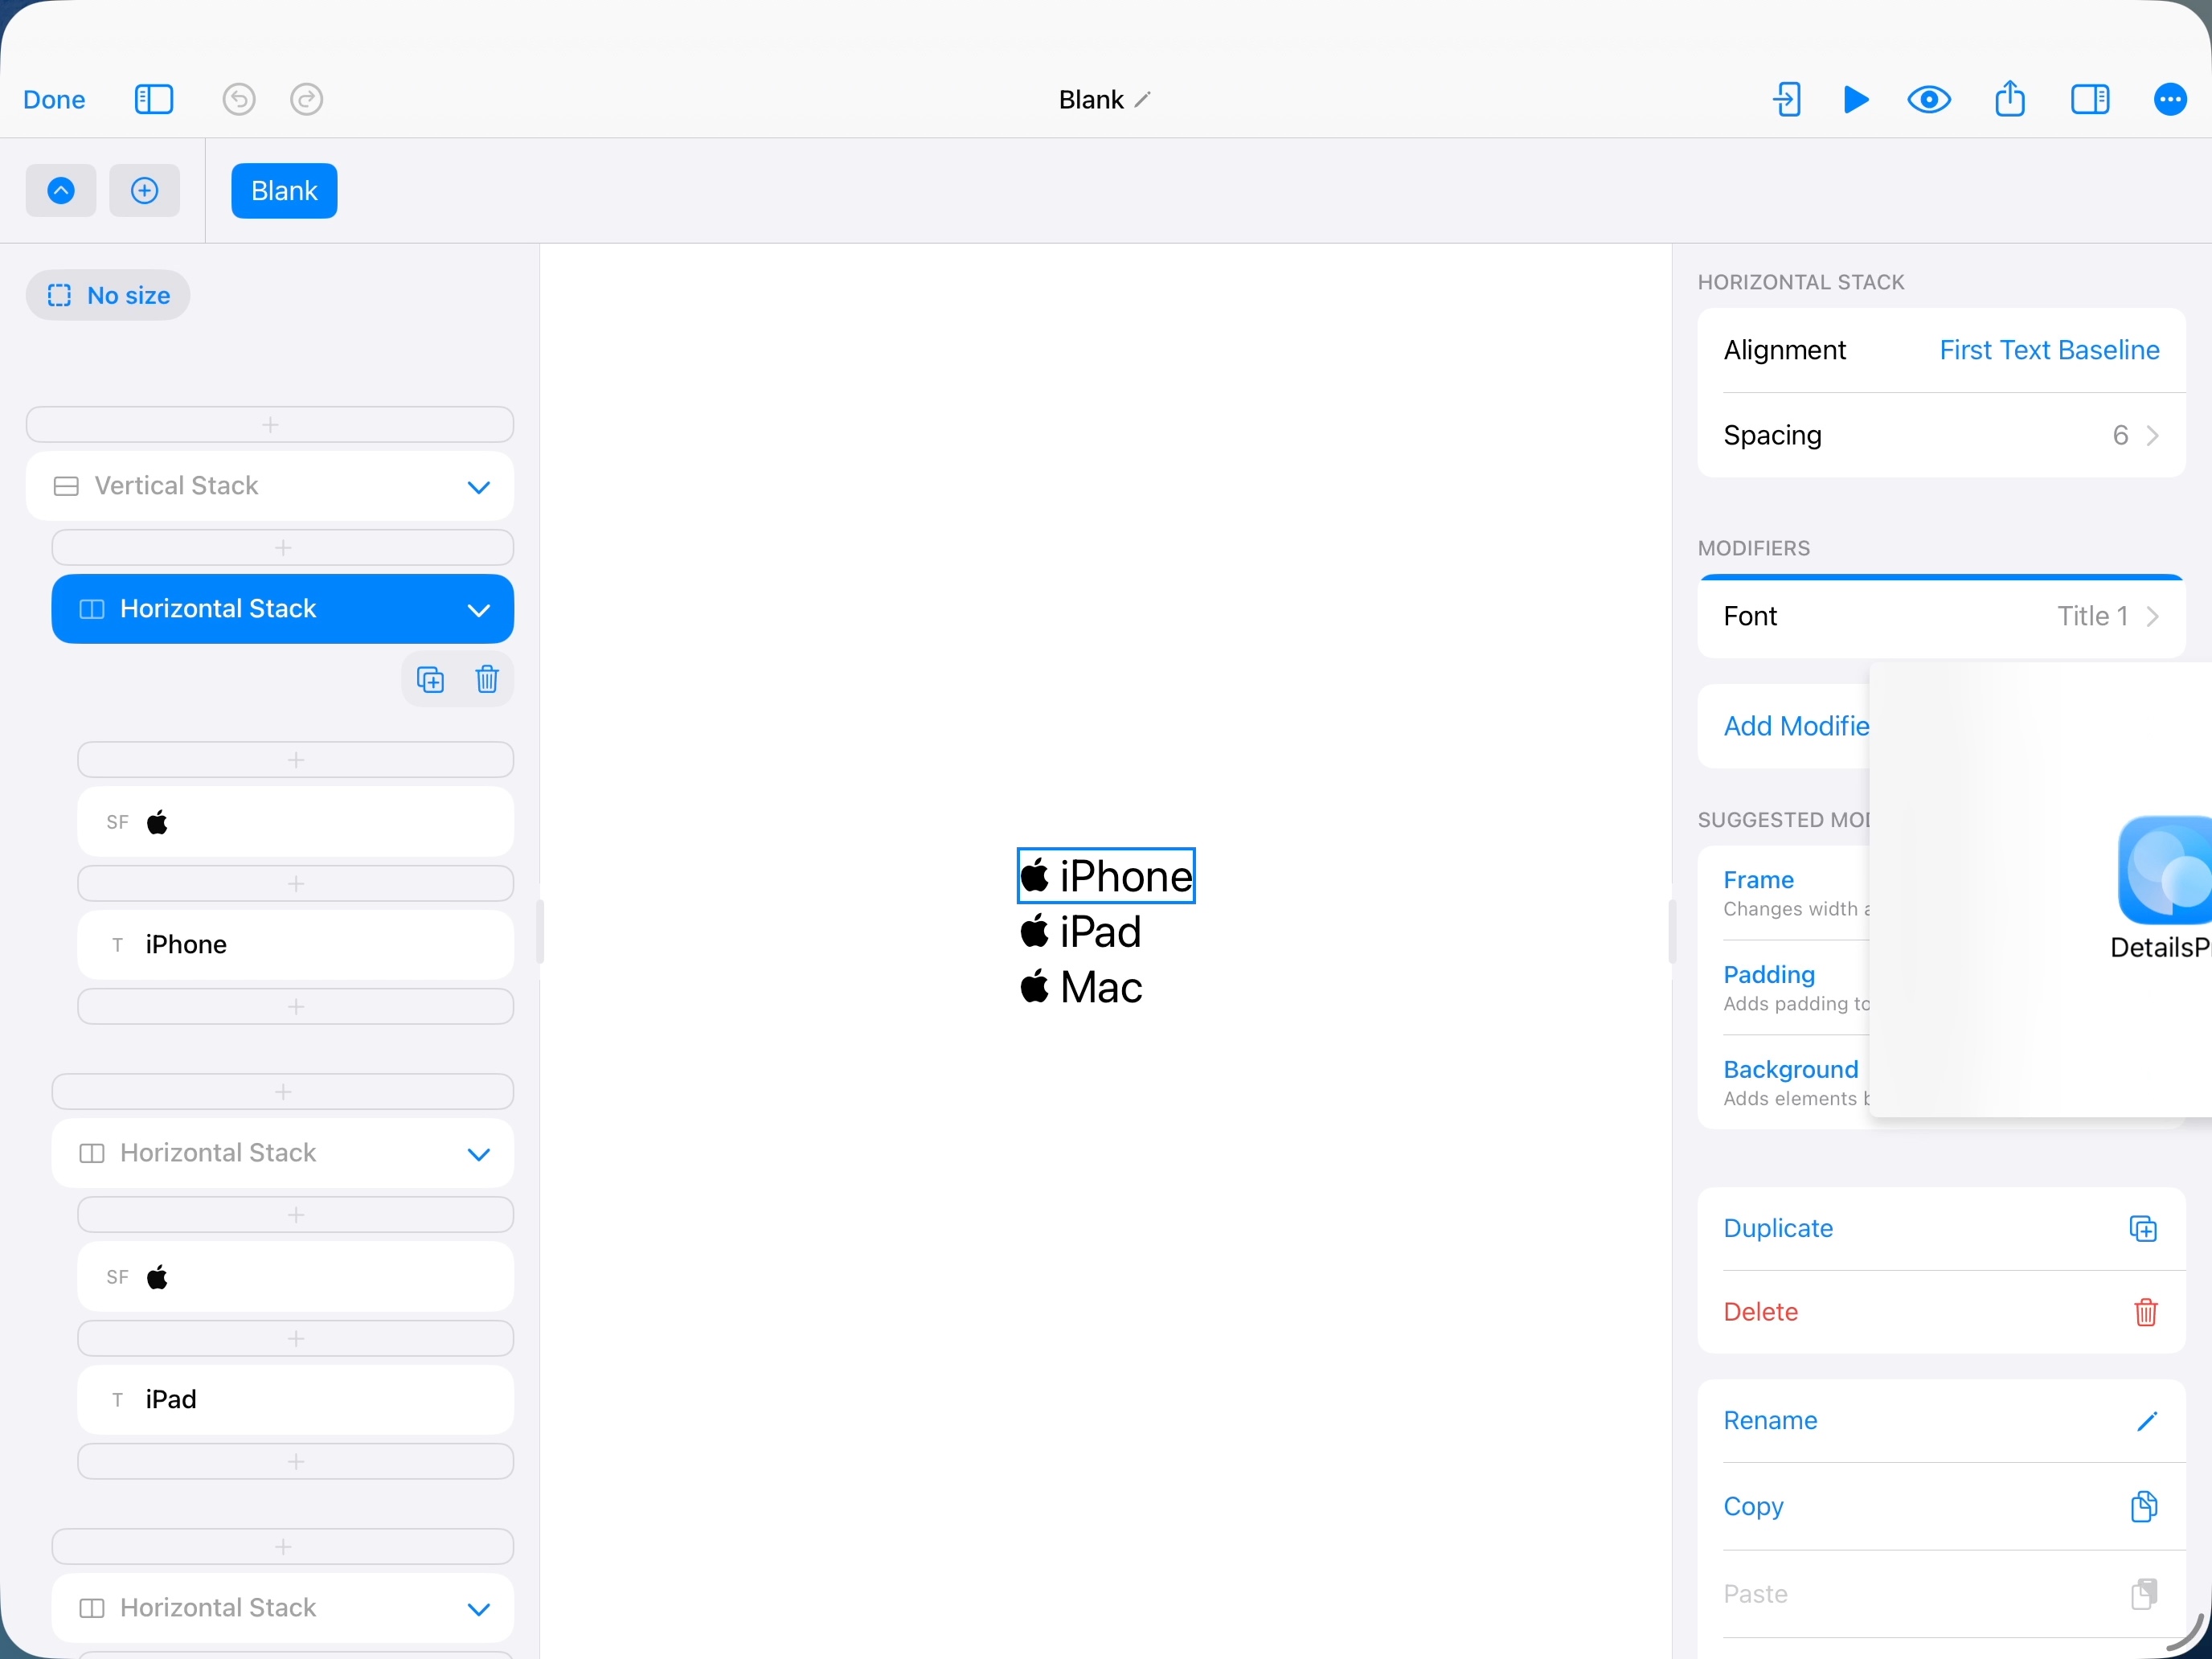Collapse the selected Horizontal Stack chevron

[479, 610]
